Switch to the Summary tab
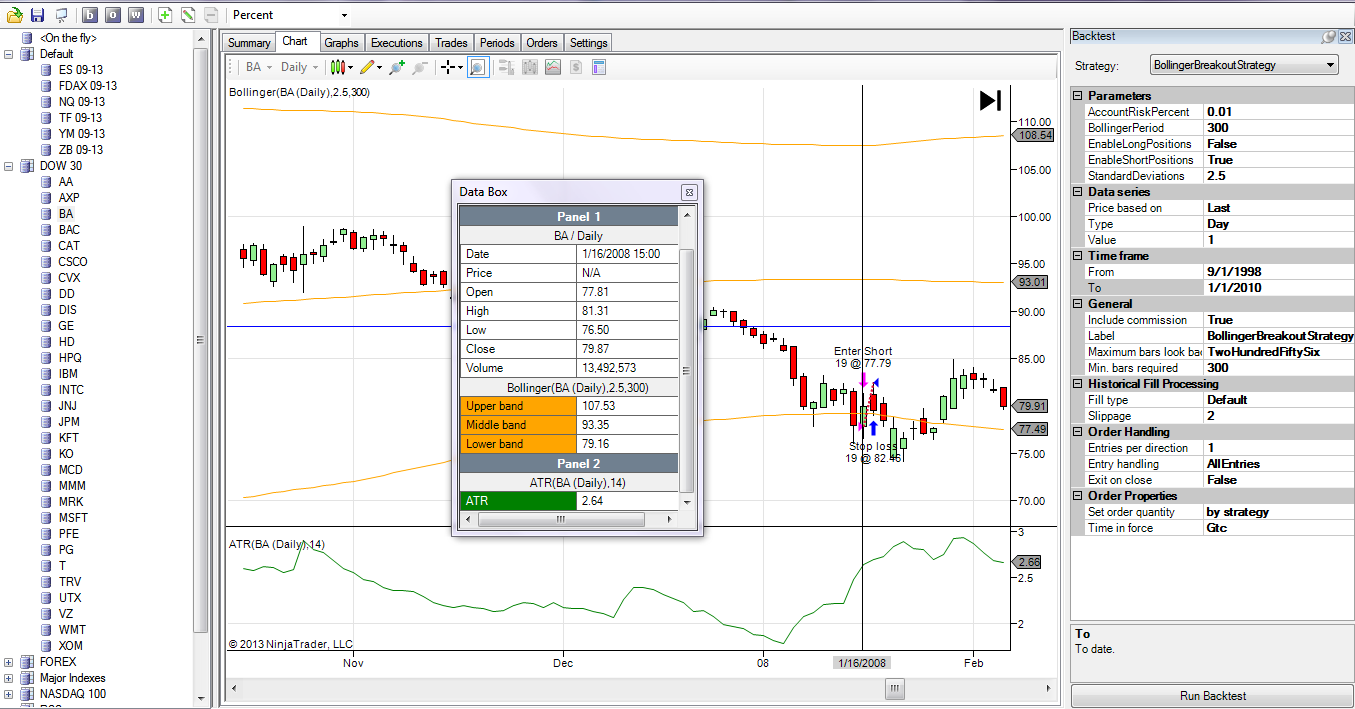This screenshot has width=1355, height=709. (249, 43)
